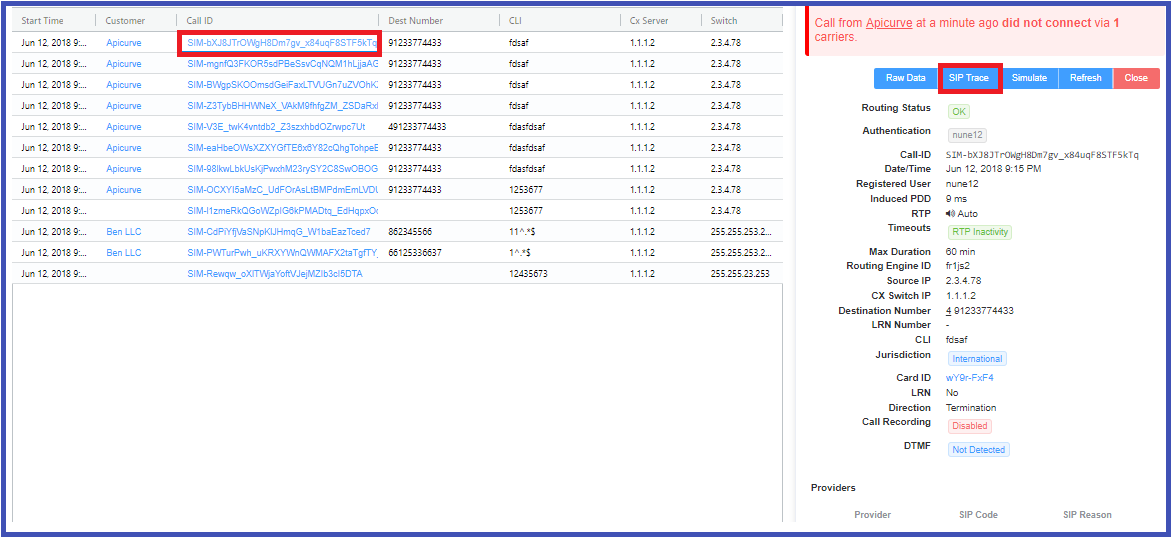
Task: Click the Raw Data button
Action: [905, 78]
